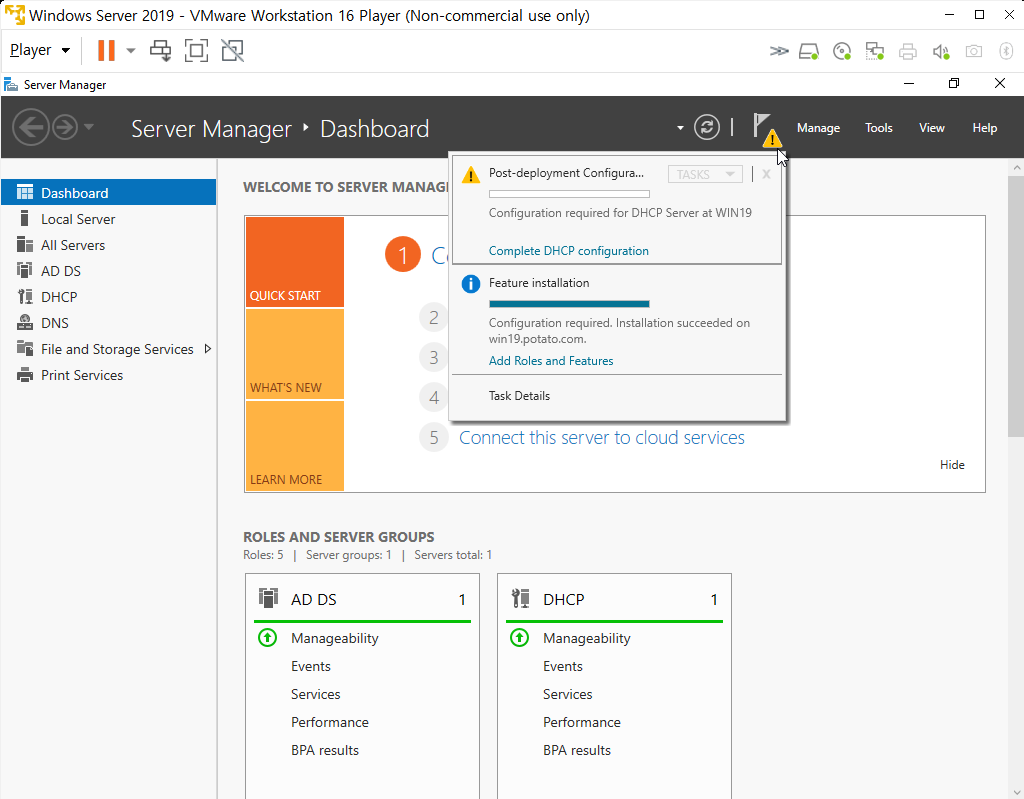Click the Bluetooth device icon
The image size is (1024, 799).
(x=1006, y=51)
